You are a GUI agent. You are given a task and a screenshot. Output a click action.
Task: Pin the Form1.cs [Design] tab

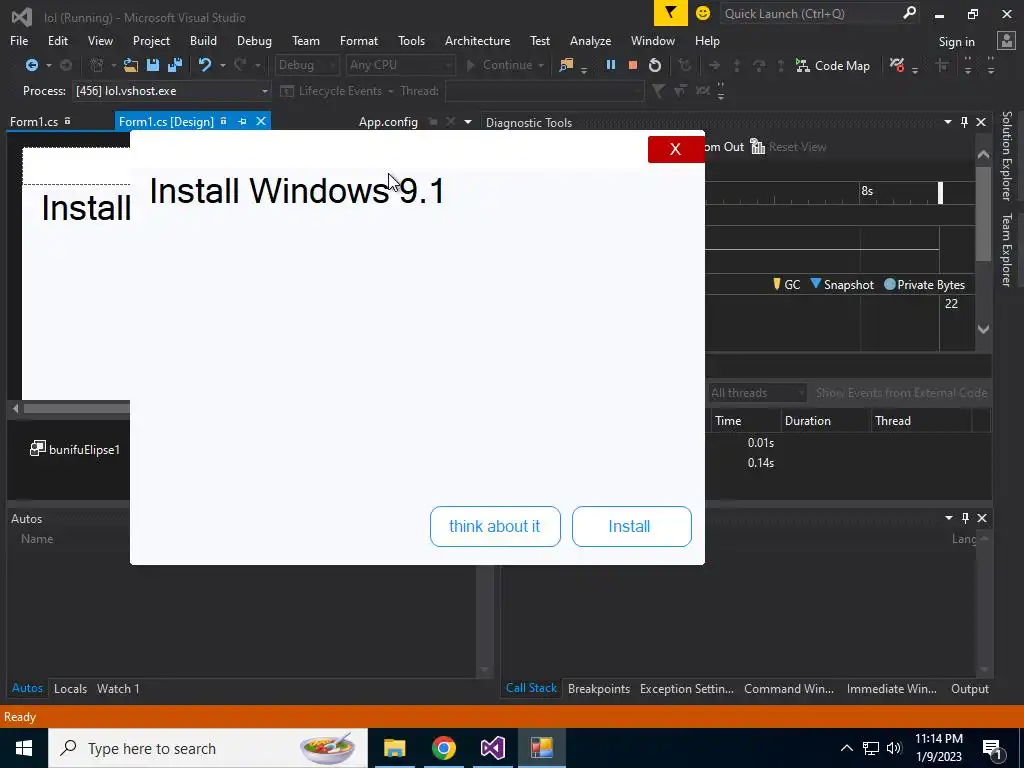(x=242, y=121)
